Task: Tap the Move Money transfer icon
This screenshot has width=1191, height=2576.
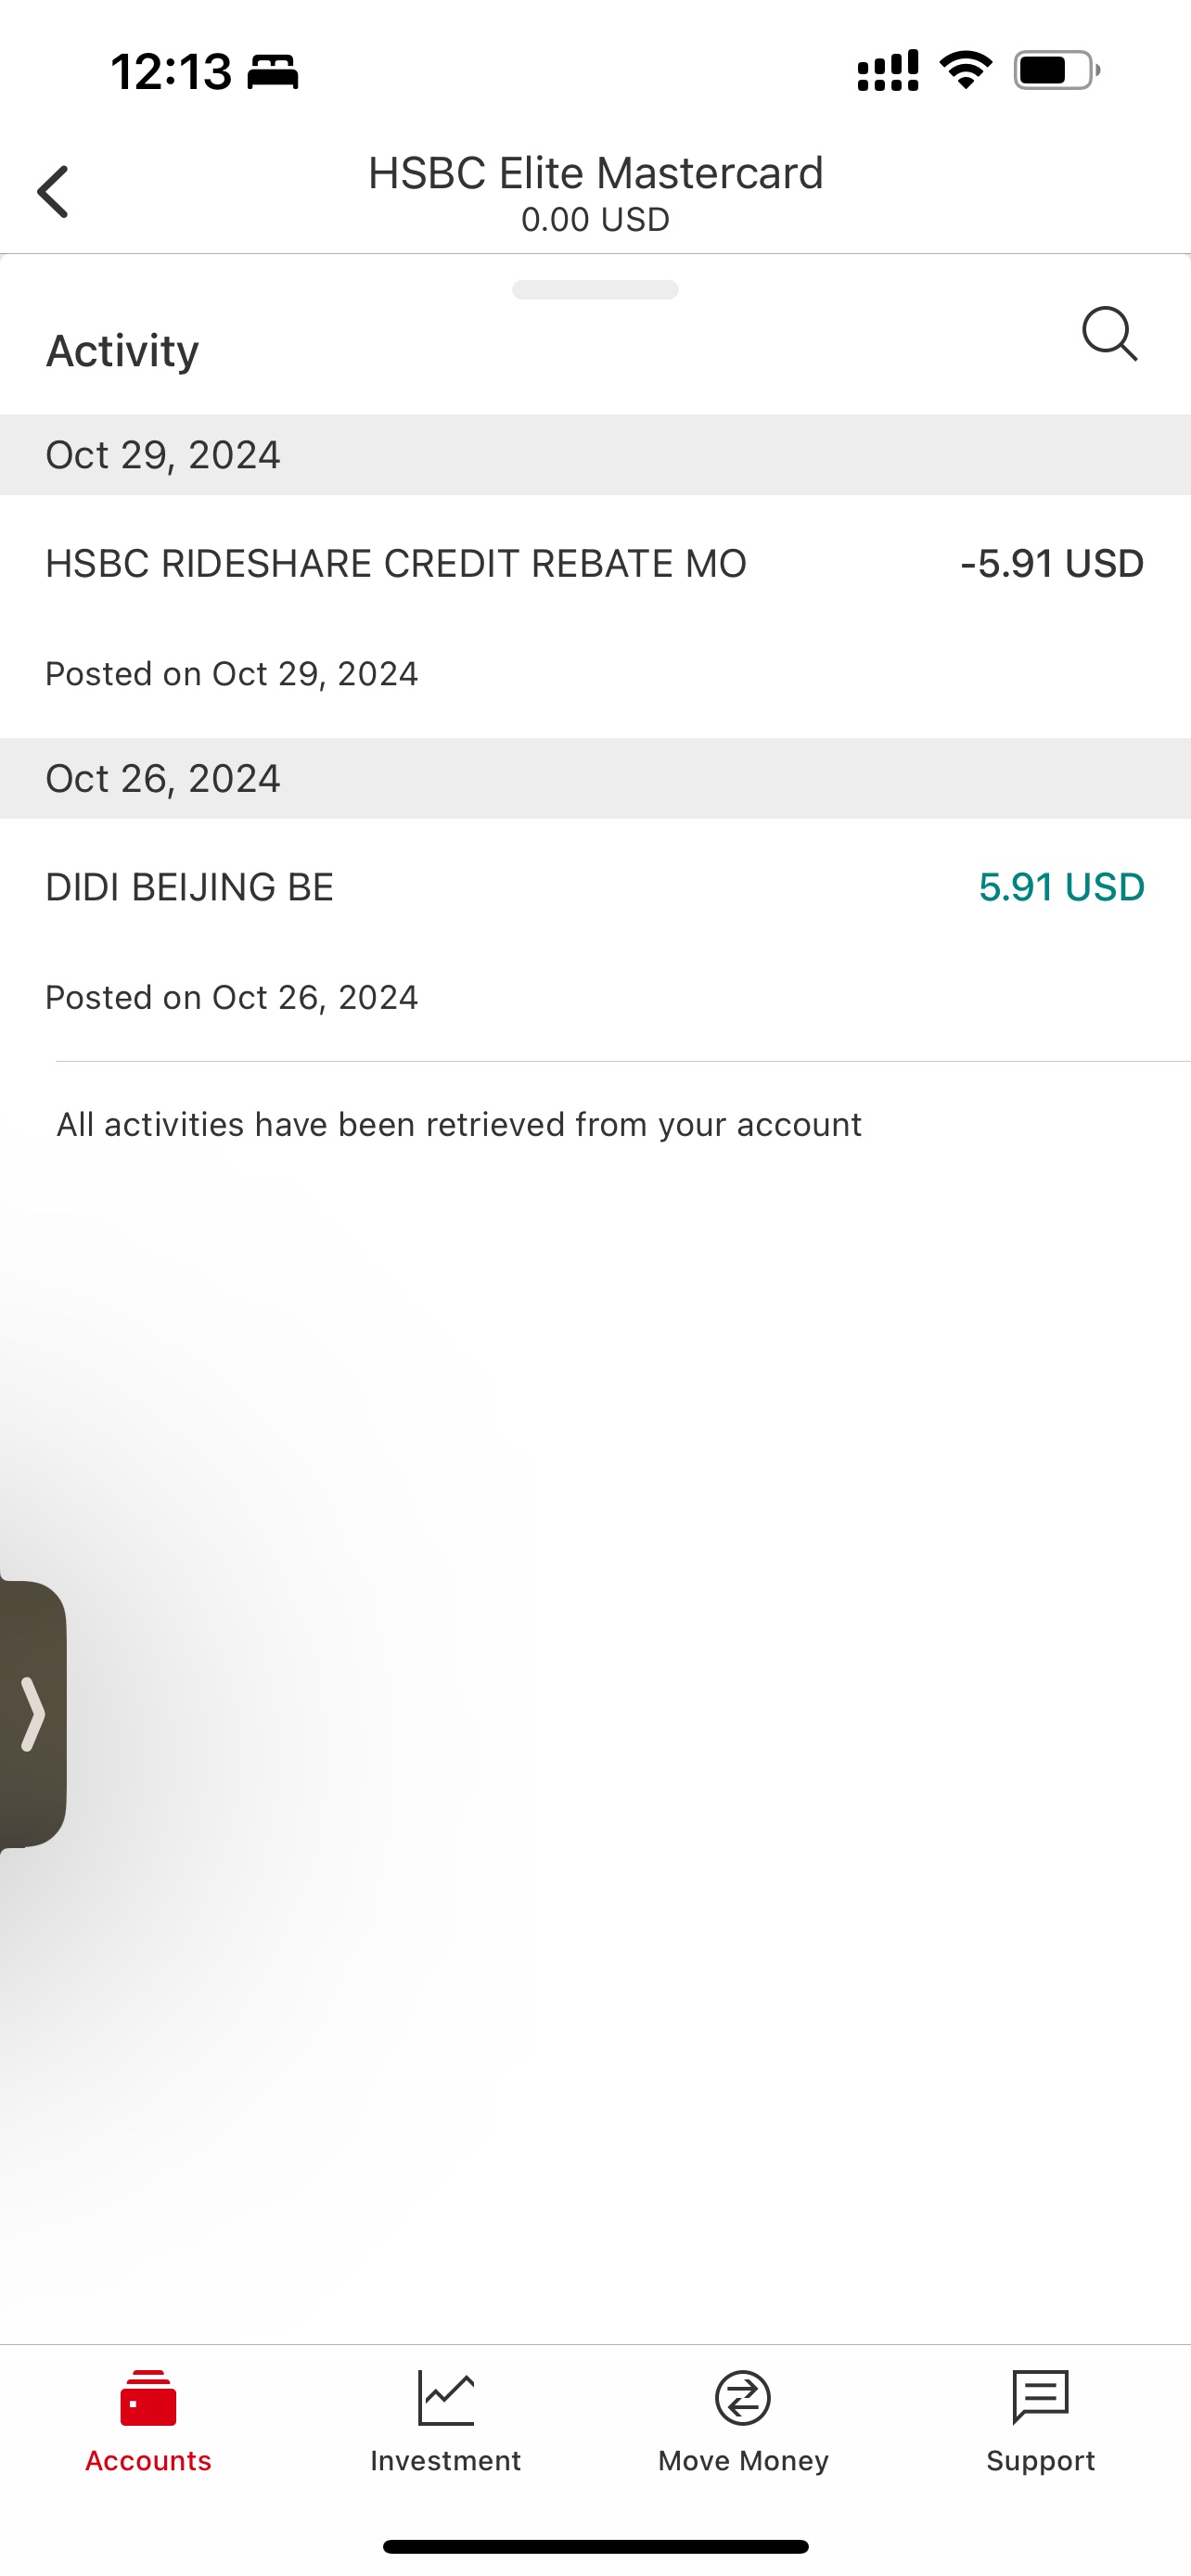Action: tap(743, 2398)
